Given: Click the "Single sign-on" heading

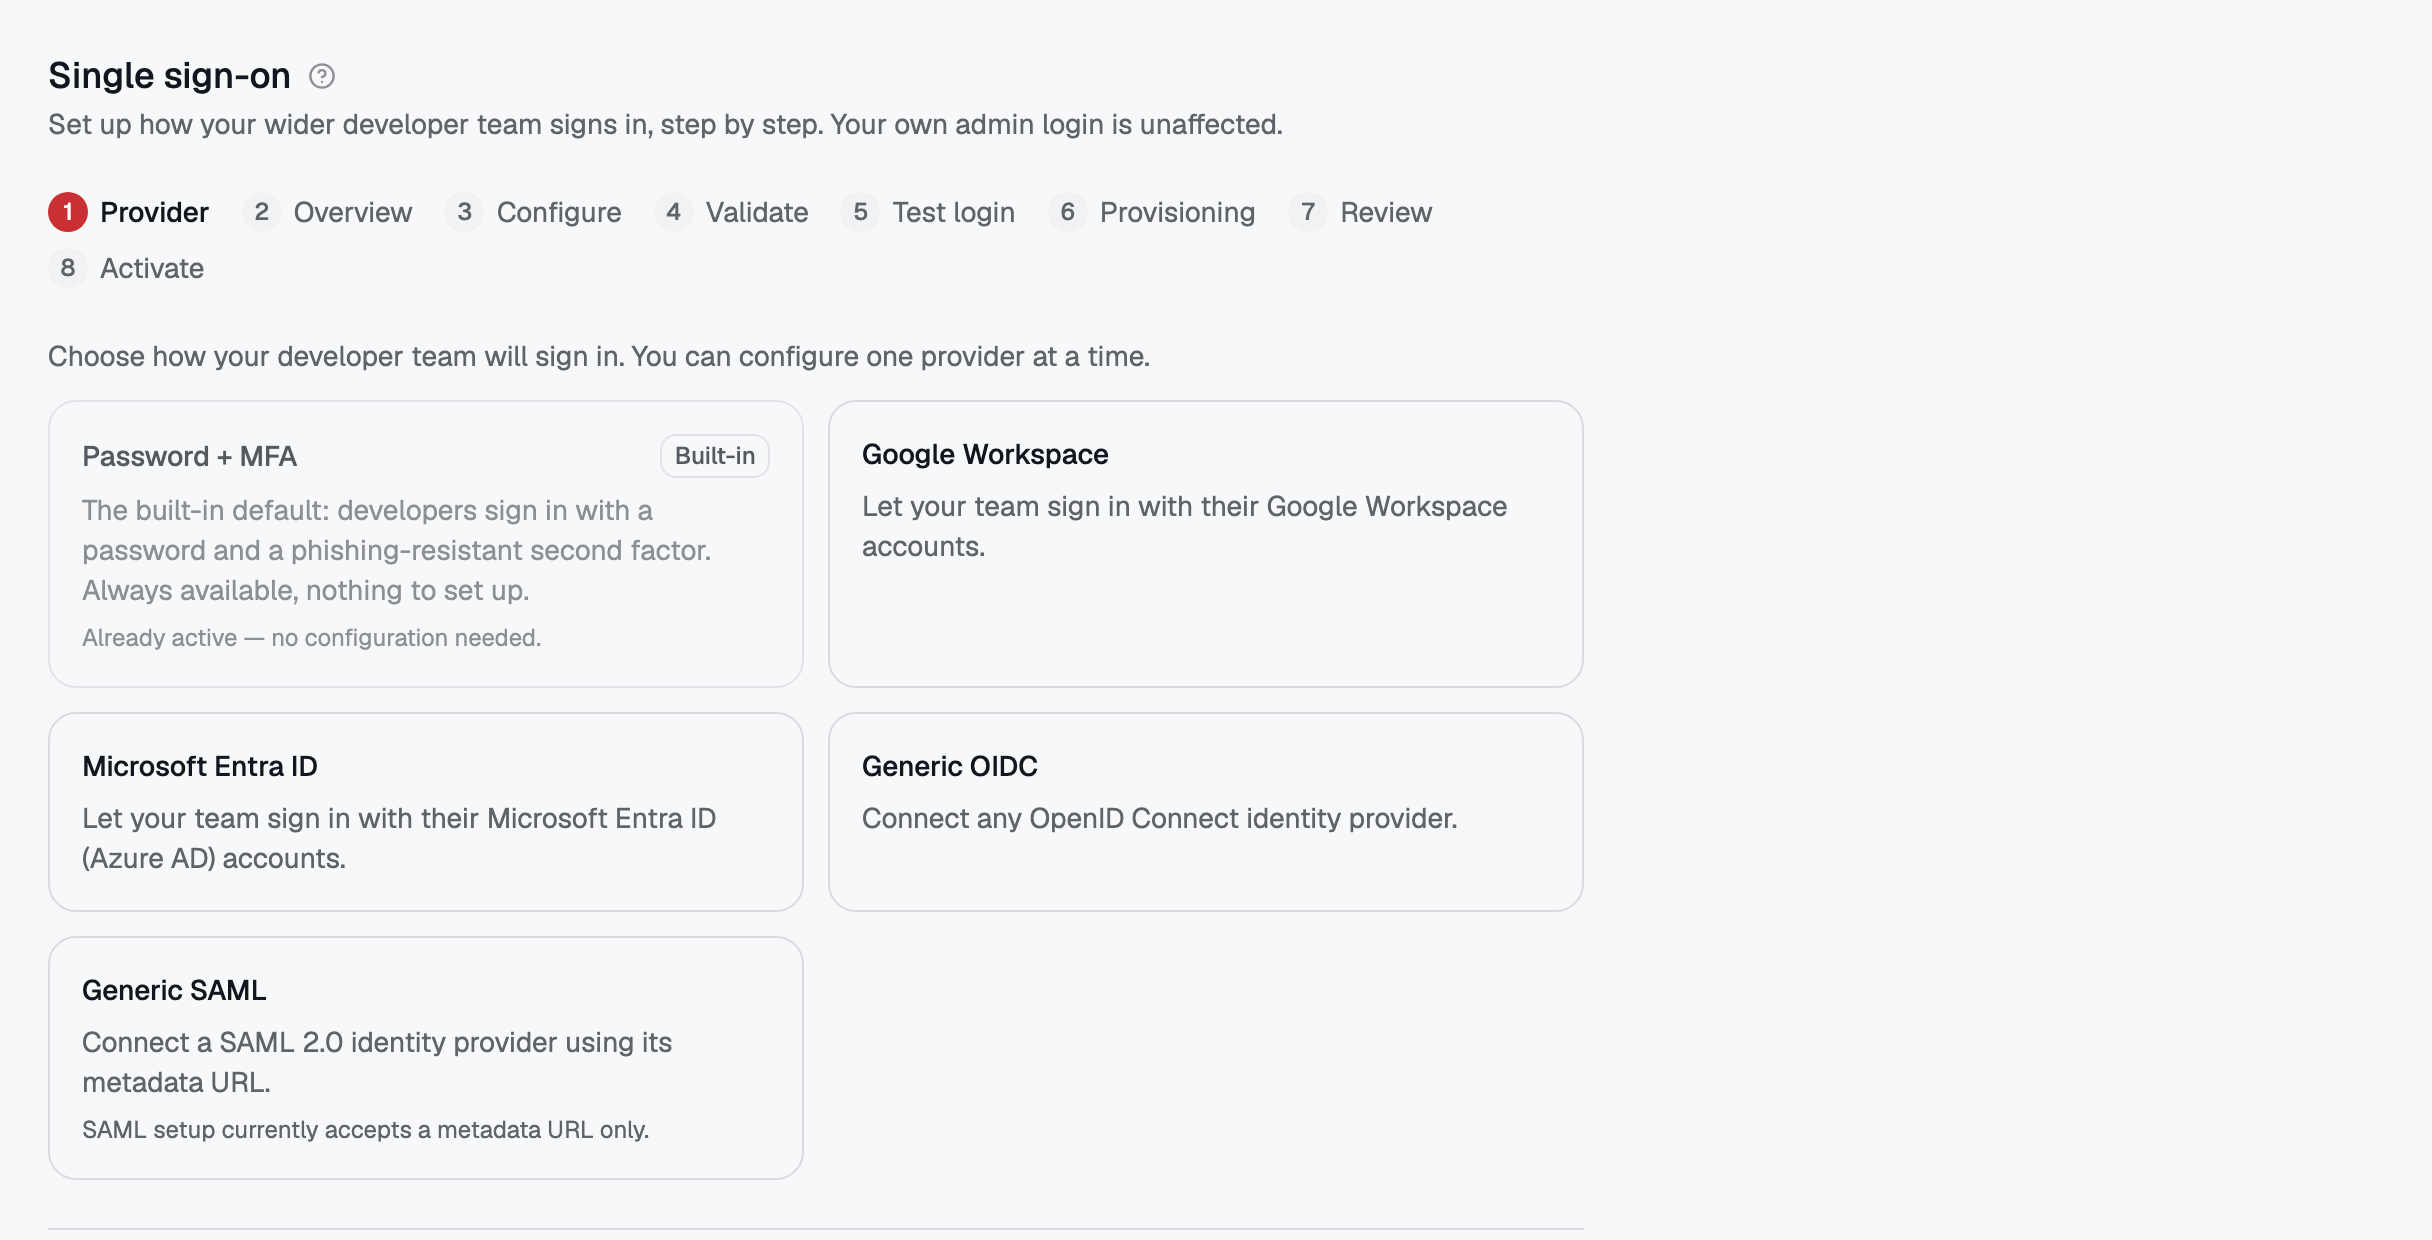Looking at the screenshot, I should [x=170, y=76].
